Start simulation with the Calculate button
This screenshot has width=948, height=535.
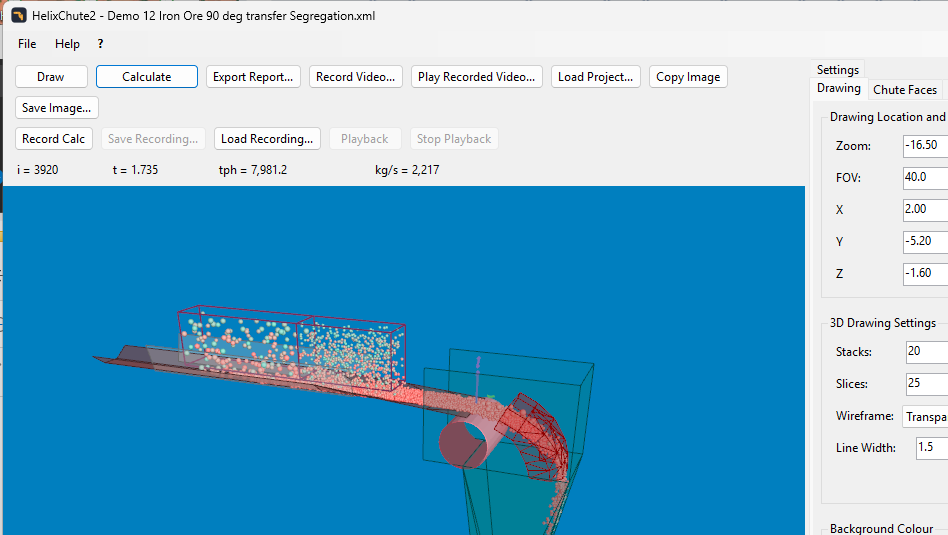click(147, 77)
